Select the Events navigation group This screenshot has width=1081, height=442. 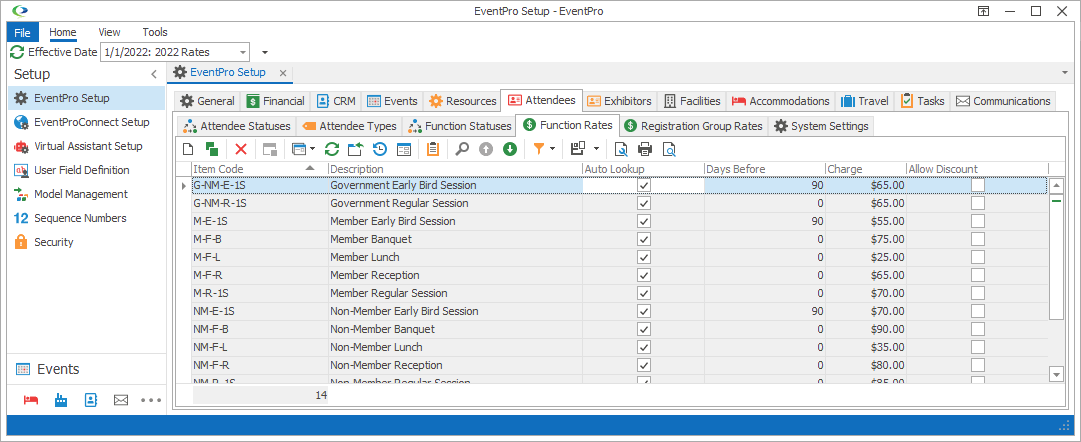click(x=86, y=369)
